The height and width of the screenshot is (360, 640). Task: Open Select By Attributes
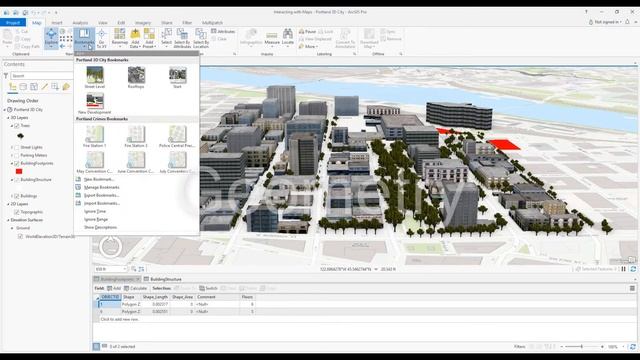click(182, 38)
